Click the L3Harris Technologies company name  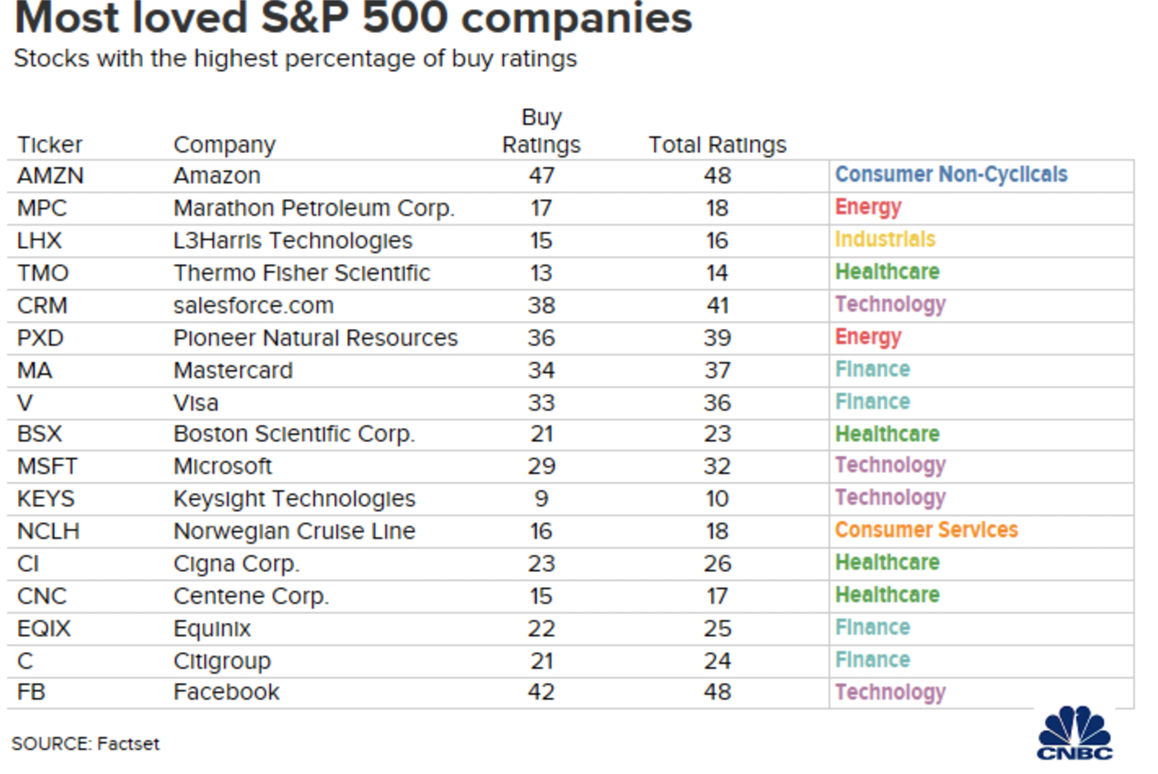[x=292, y=241]
